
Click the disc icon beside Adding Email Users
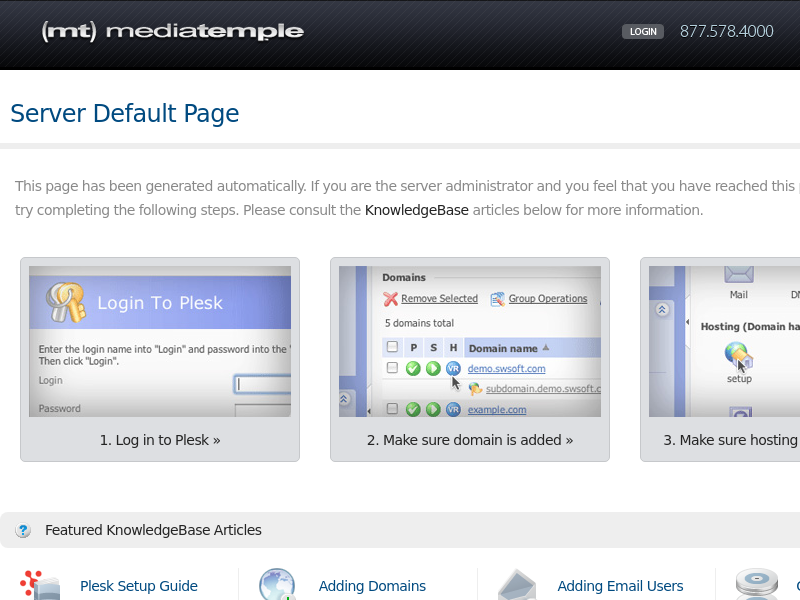point(757,584)
